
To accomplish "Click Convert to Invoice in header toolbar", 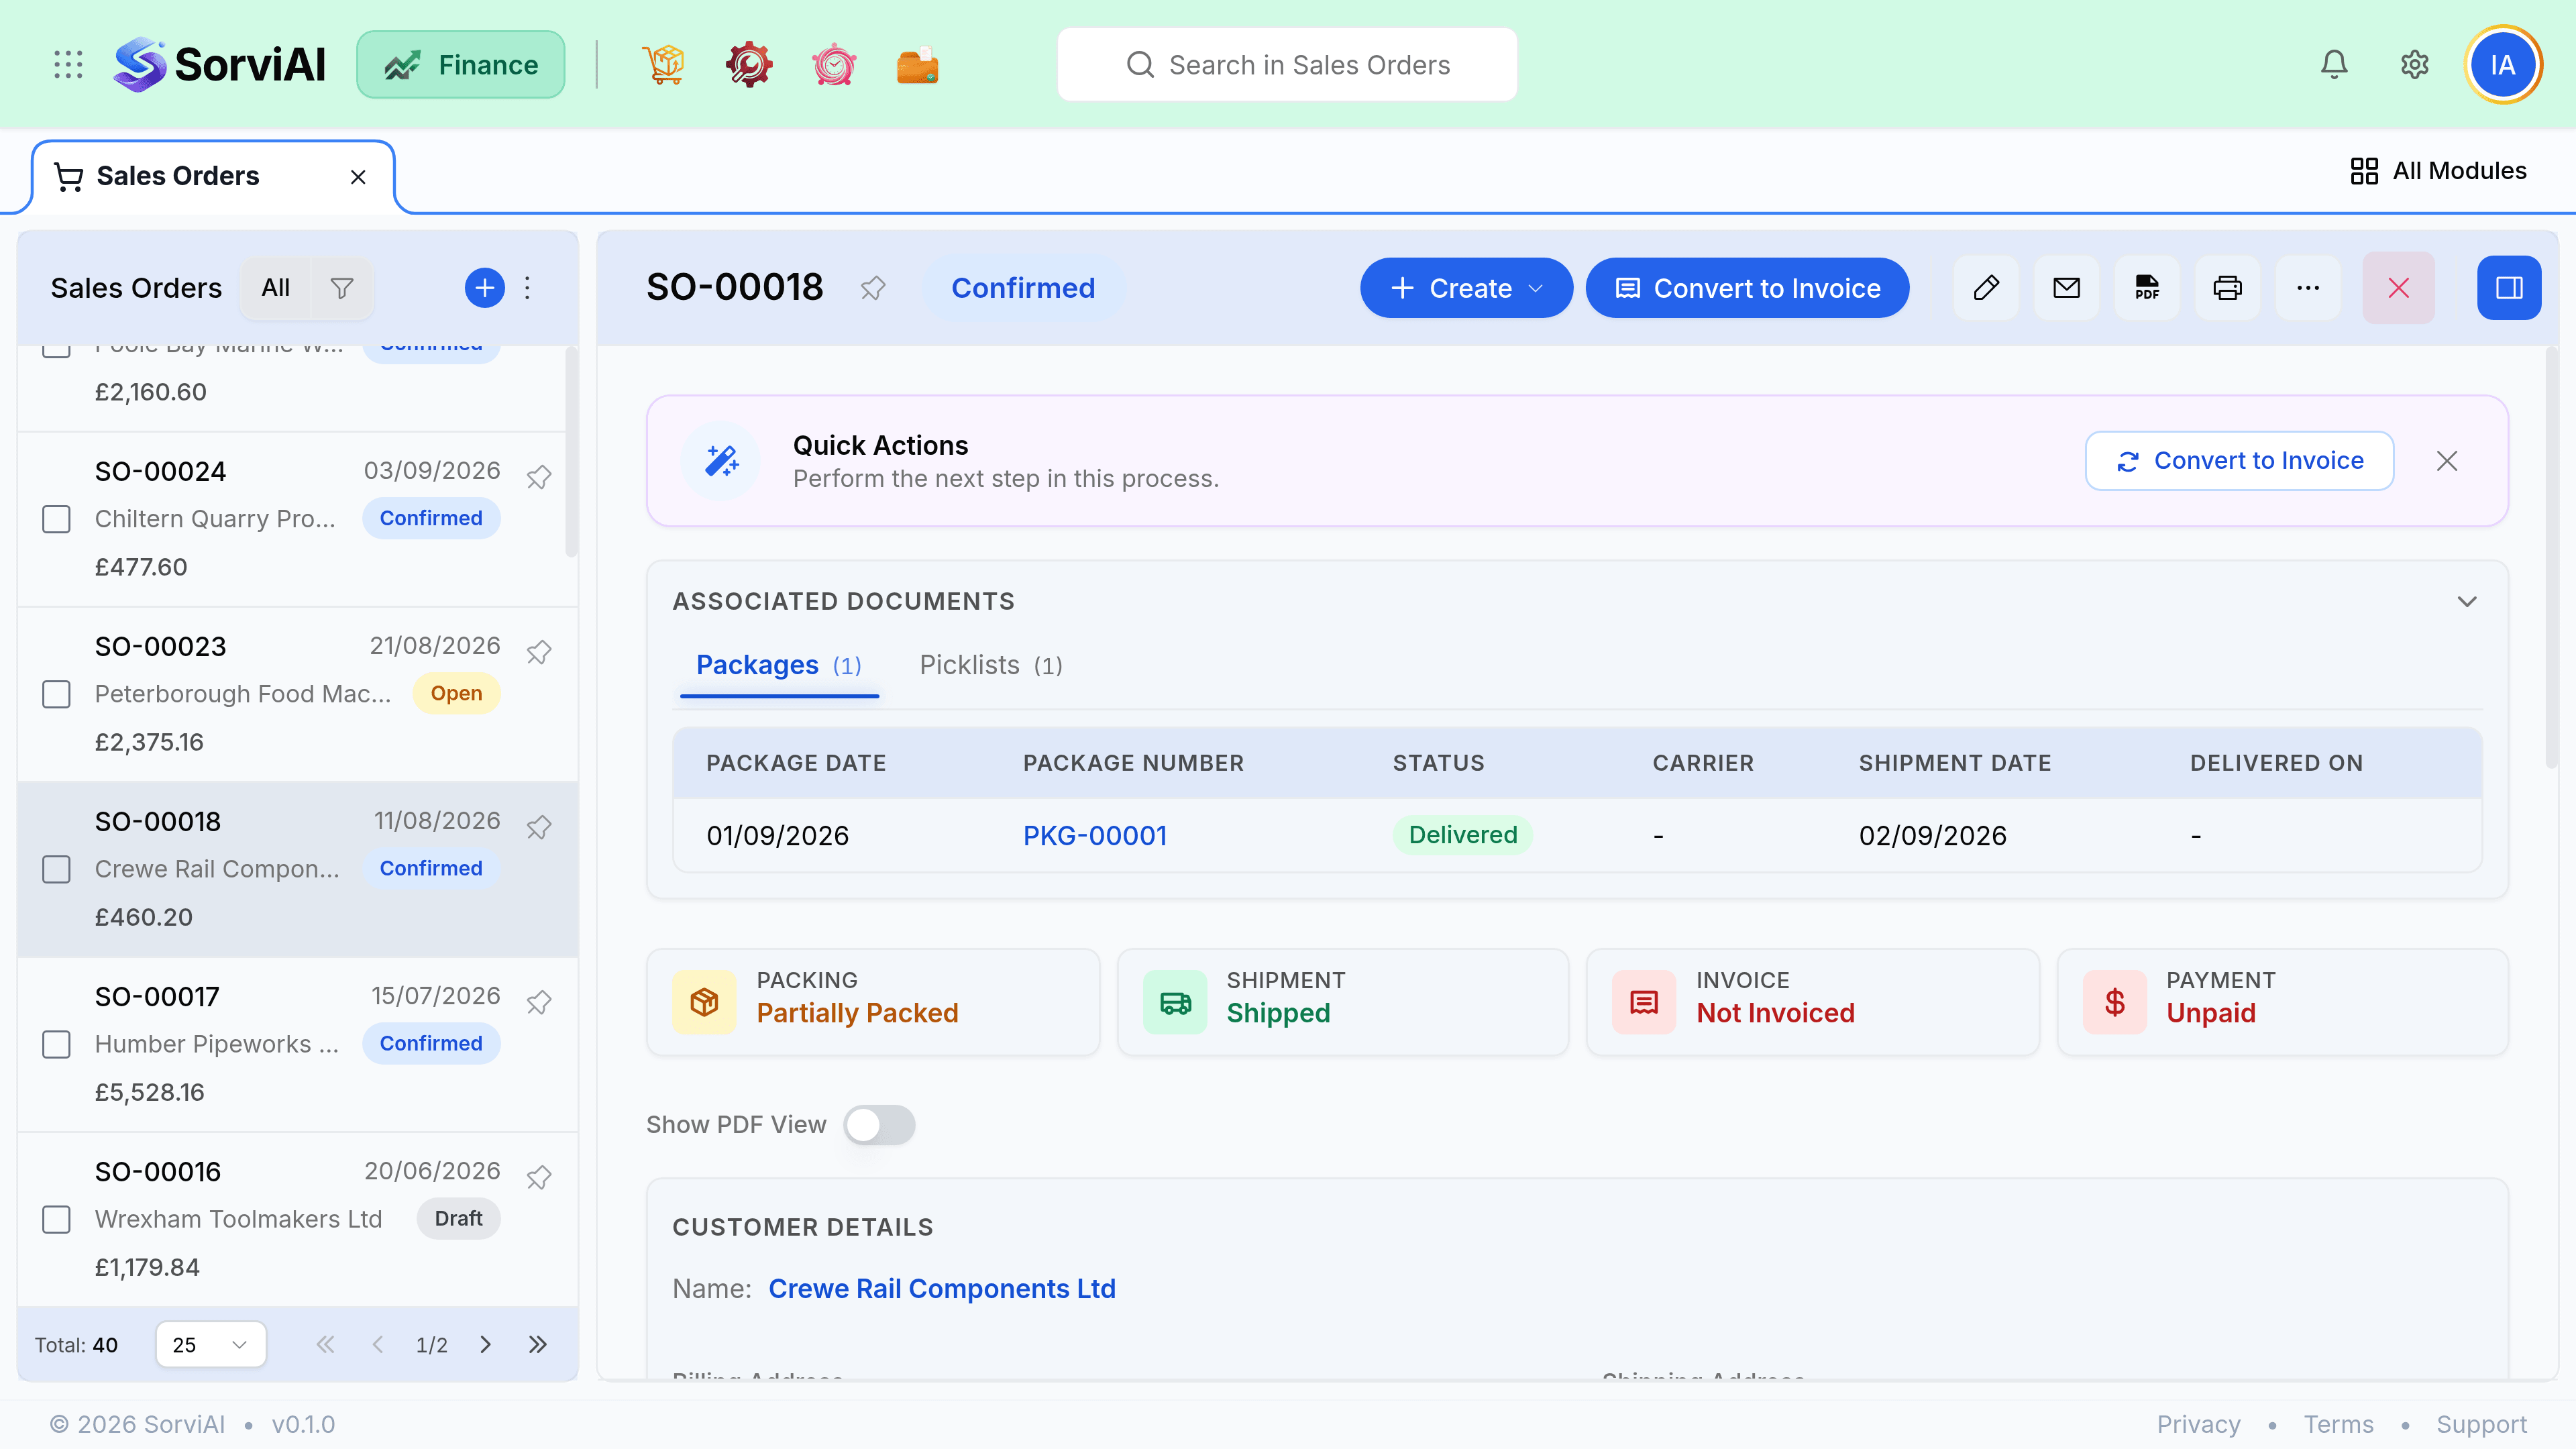I will coord(1747,288).
